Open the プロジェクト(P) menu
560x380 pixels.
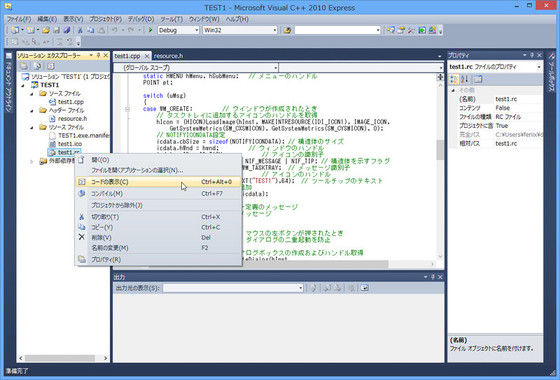105,19
